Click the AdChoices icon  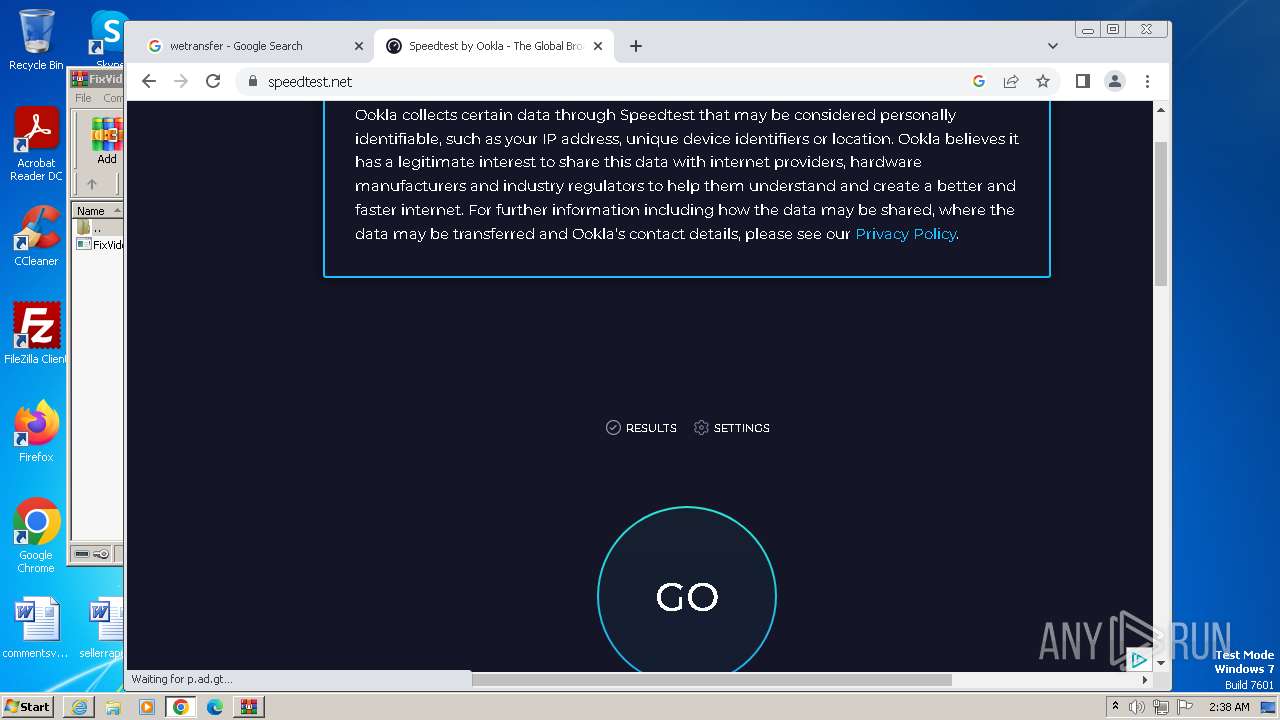pyautogui.click(x=1138, y=660)
